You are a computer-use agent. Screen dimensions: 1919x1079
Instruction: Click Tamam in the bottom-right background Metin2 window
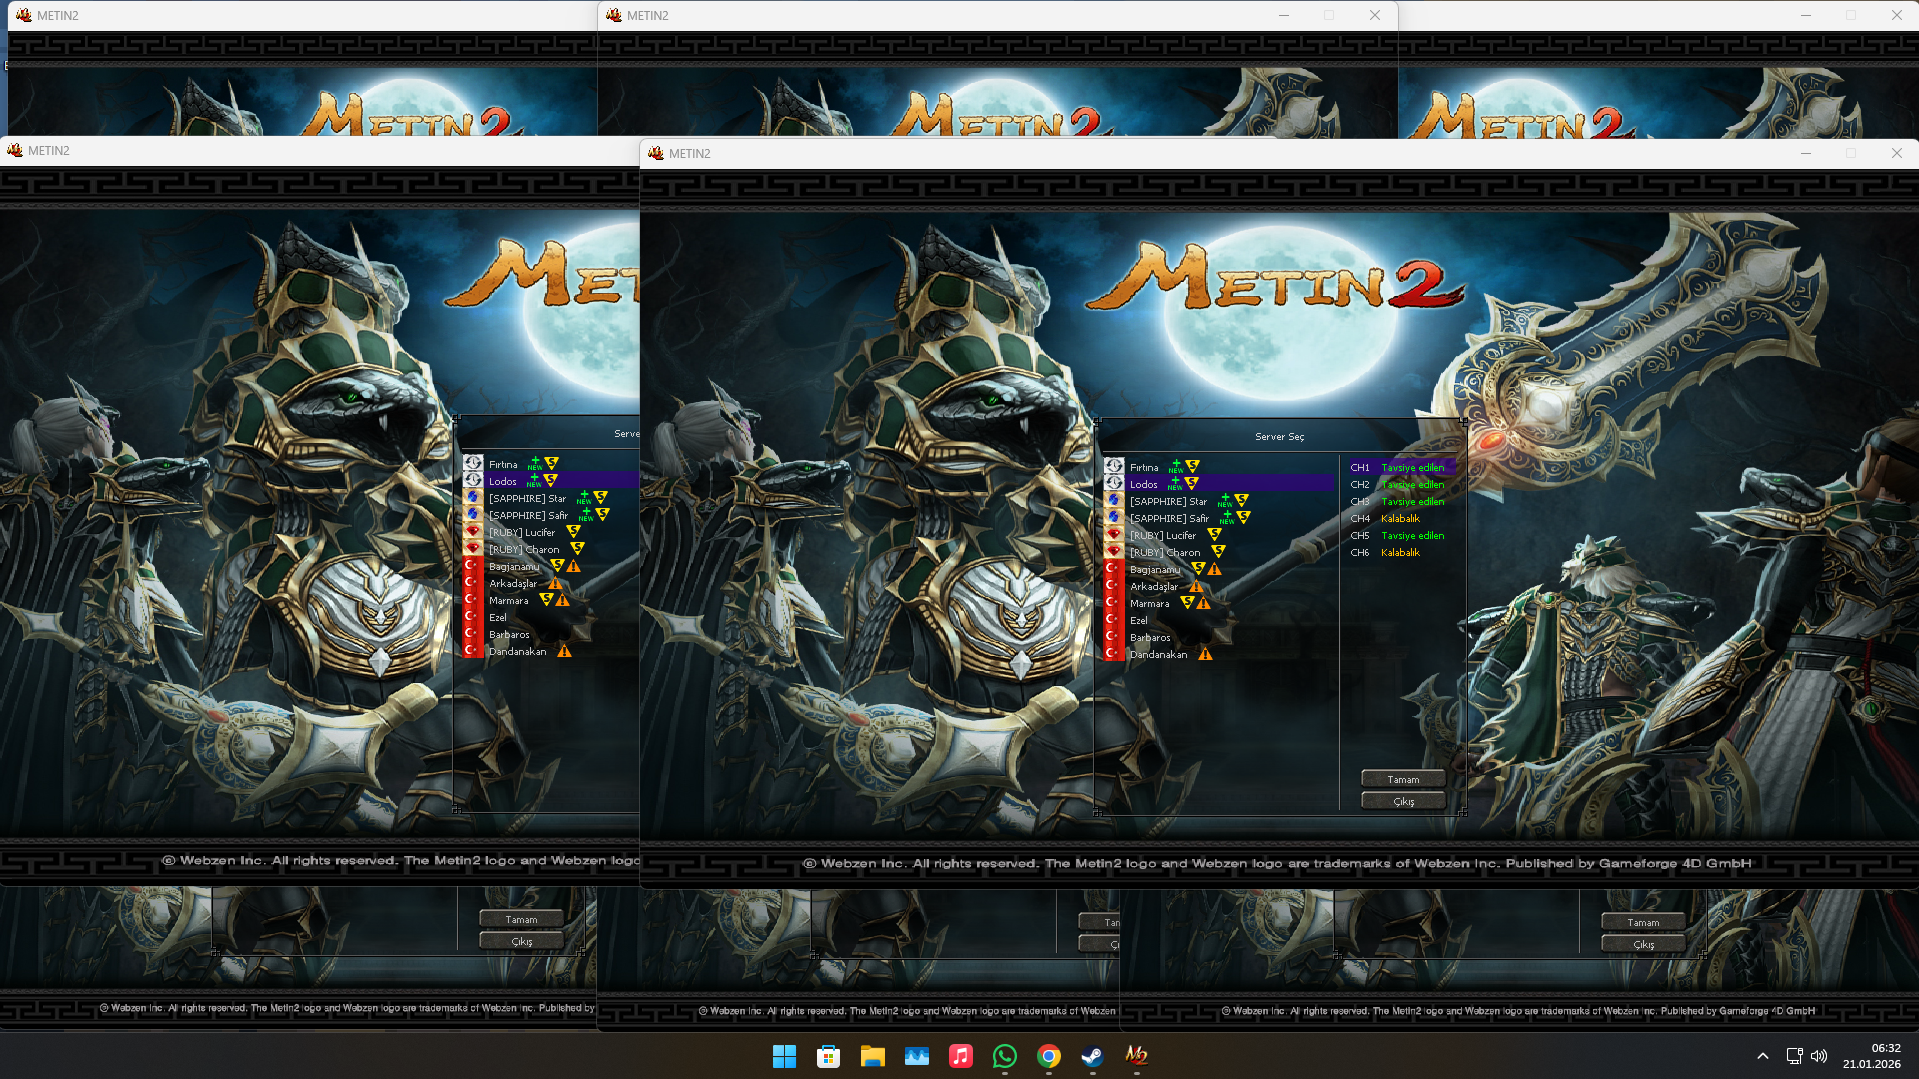(1643, 922)
